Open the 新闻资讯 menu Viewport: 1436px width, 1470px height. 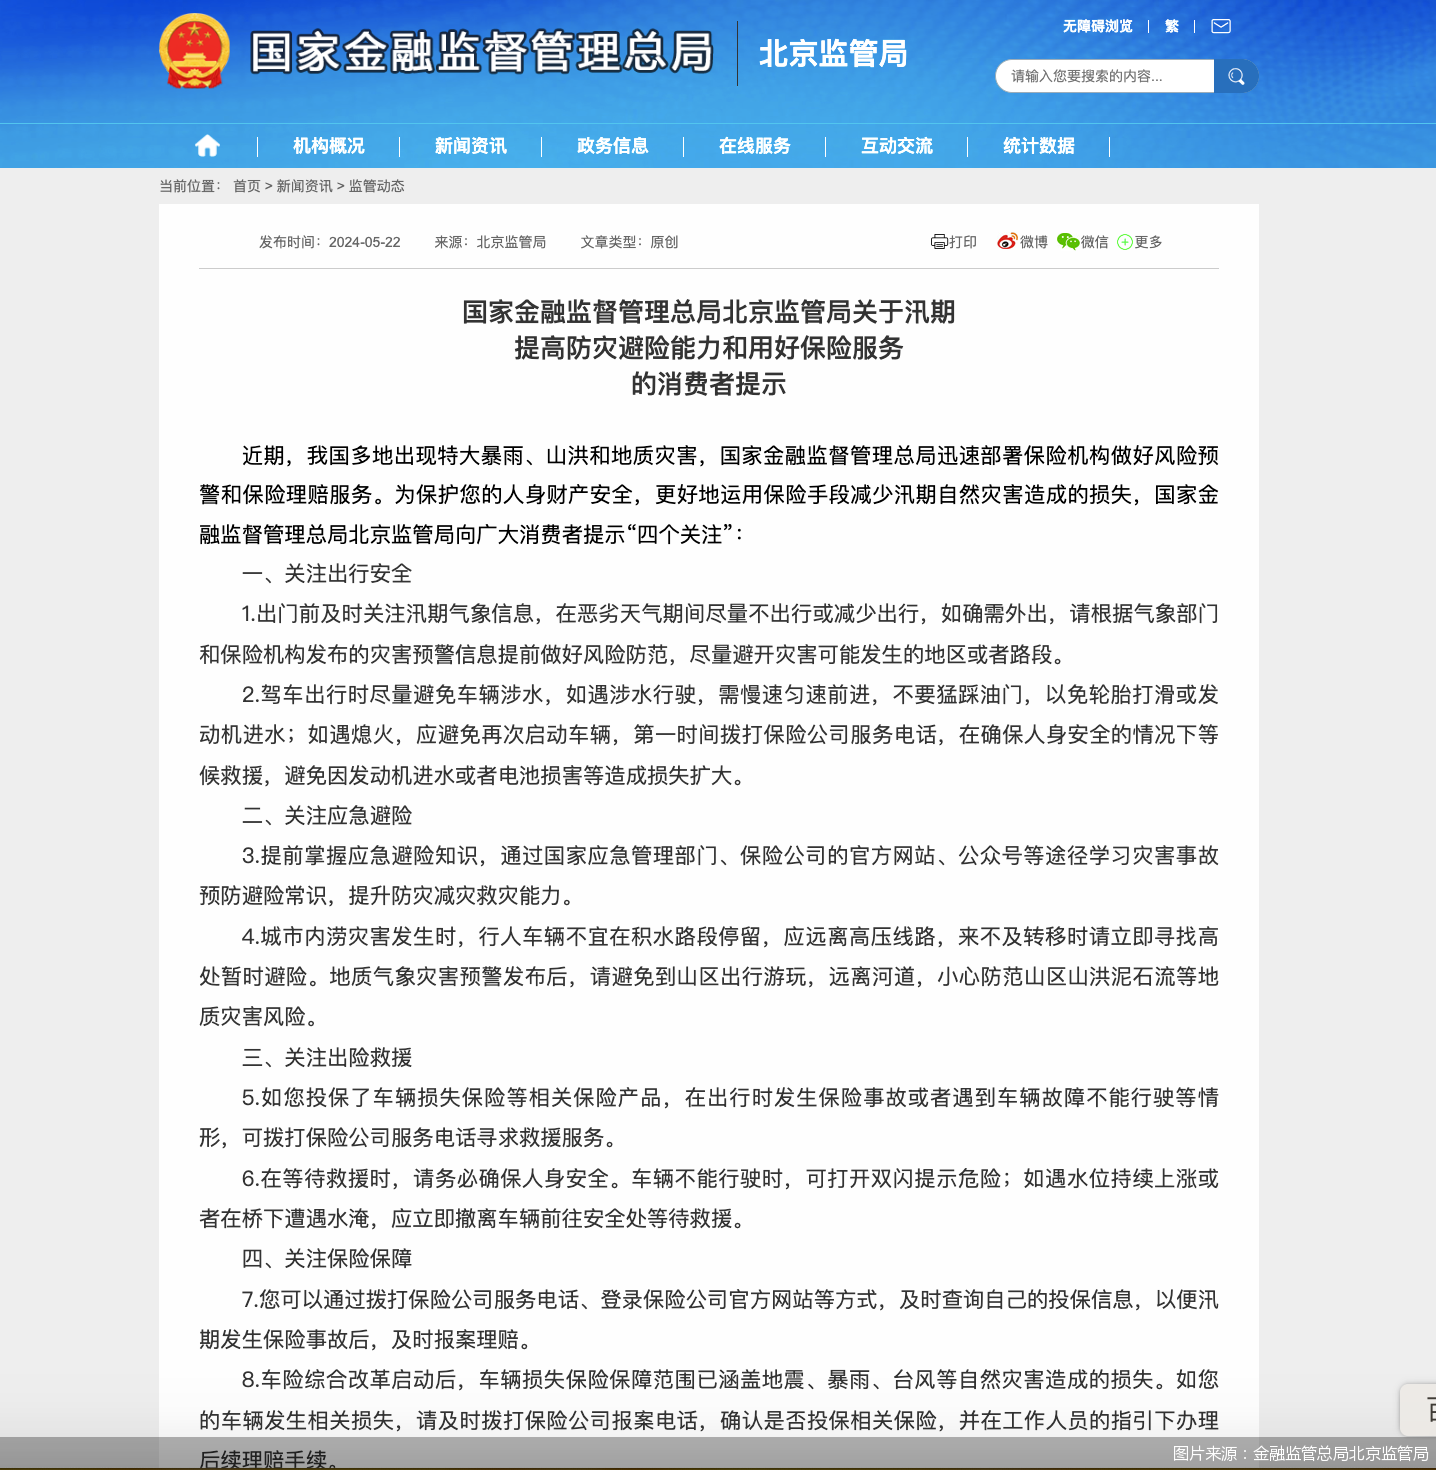(x=470, y=146)
